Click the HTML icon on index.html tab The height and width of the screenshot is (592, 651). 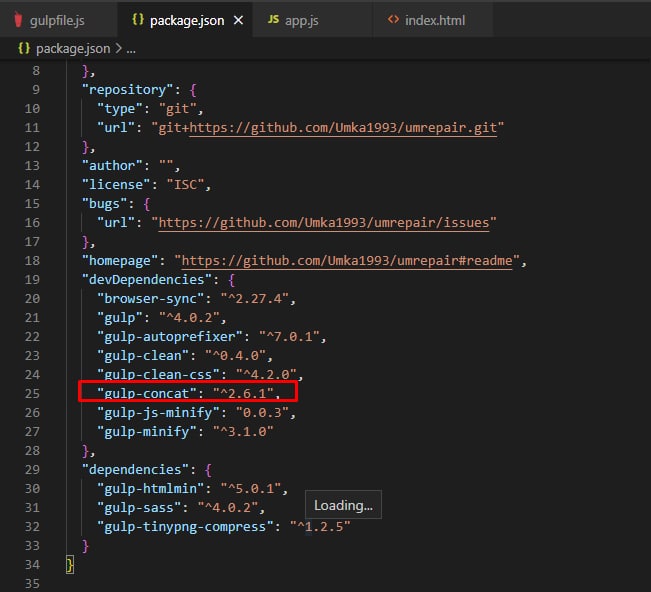[393, 19]
